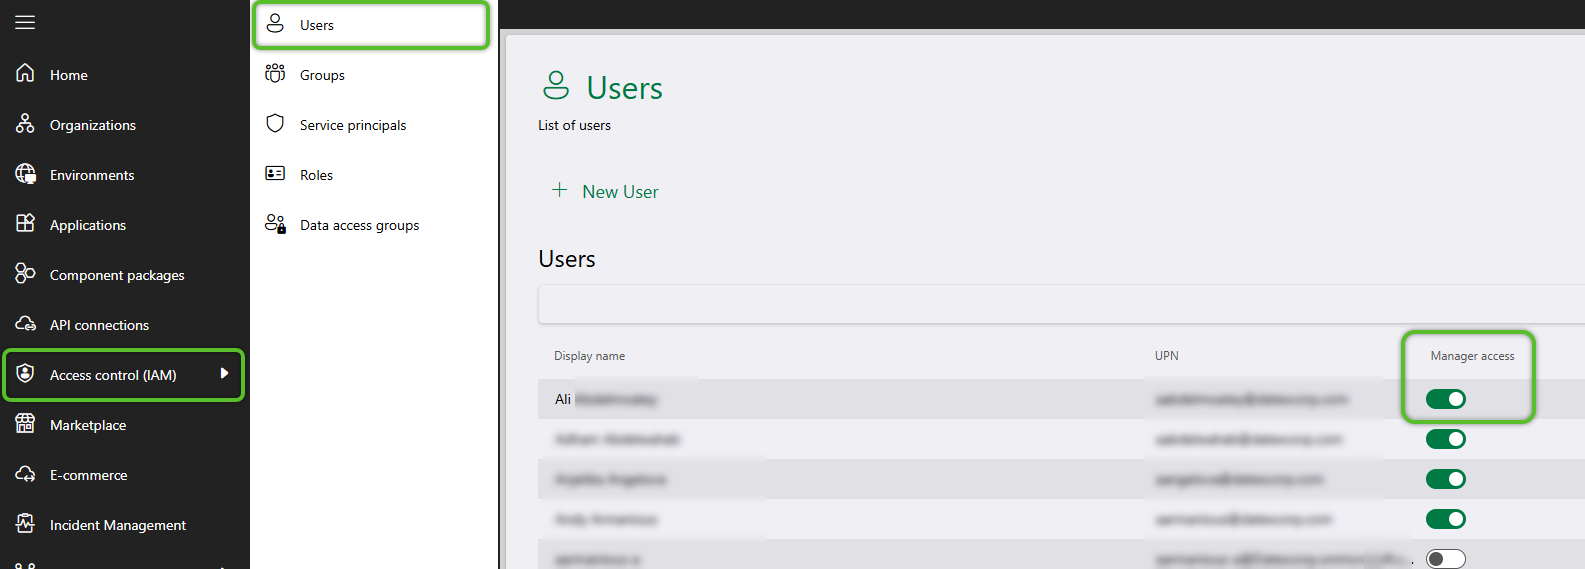Select the Environments globe icon
This screenshot has height=569, width=1585.
point(25,173)
